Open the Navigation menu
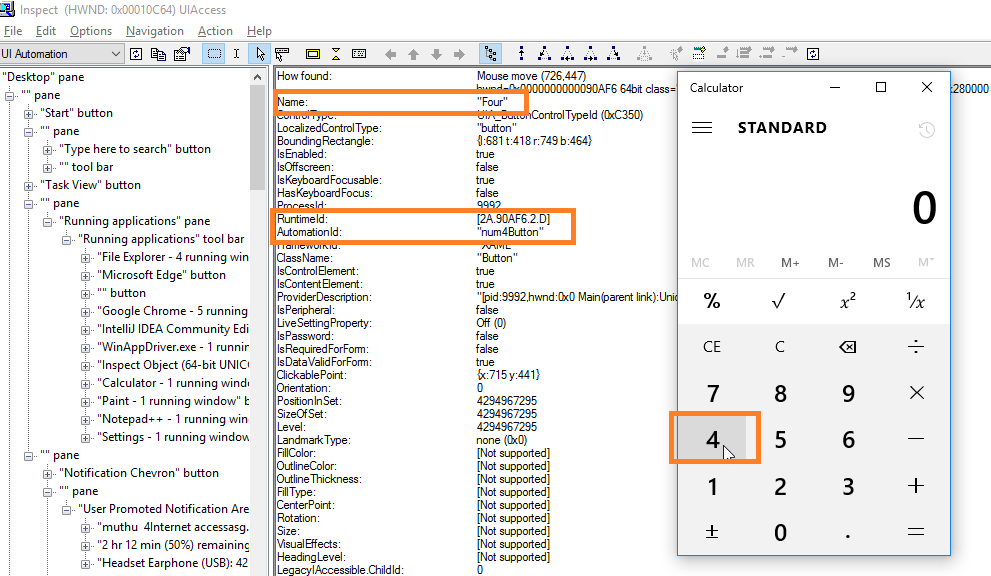This screenshot has width=991, height=576. (x=154, y=30)
